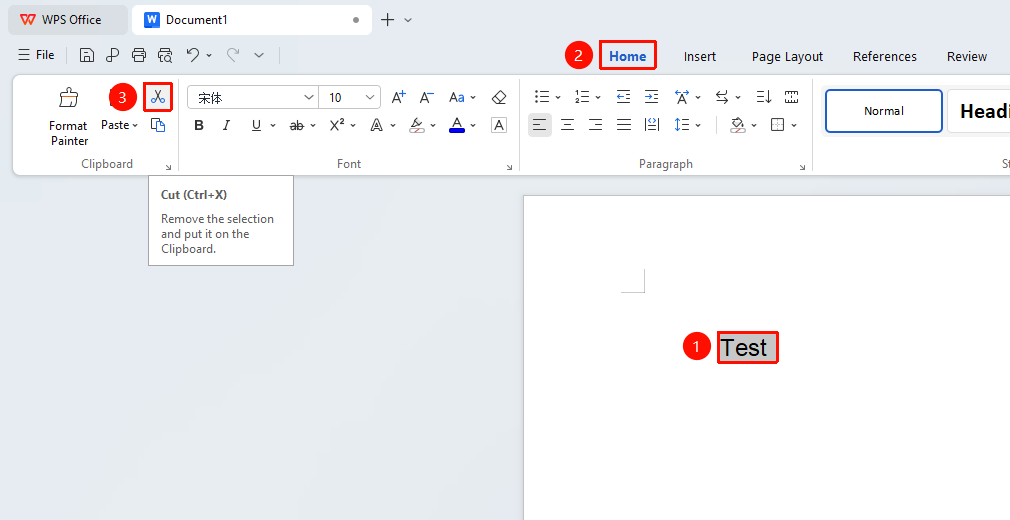Viewport: 1010px width, 520px height.
Task: Click the Character Border boxed A icon
Action: (499, 125)
